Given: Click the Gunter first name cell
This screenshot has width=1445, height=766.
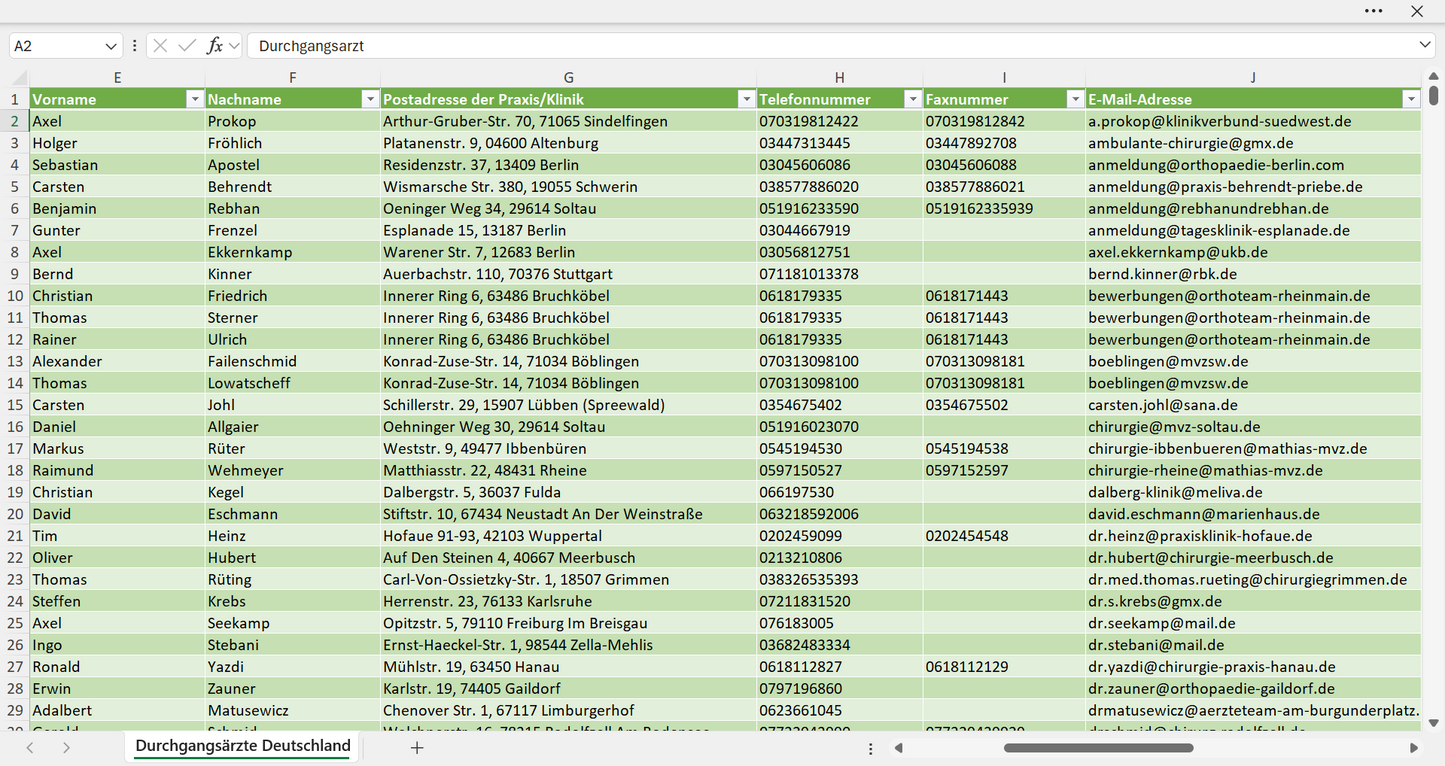Looking at the screenshot, I should [x=117, y=230].
